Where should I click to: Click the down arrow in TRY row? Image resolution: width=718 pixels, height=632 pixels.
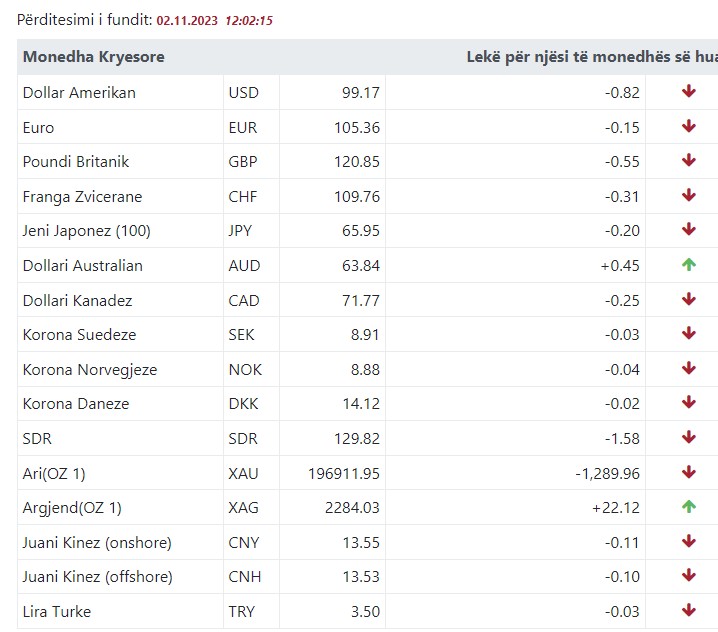(x=688, y=611)
